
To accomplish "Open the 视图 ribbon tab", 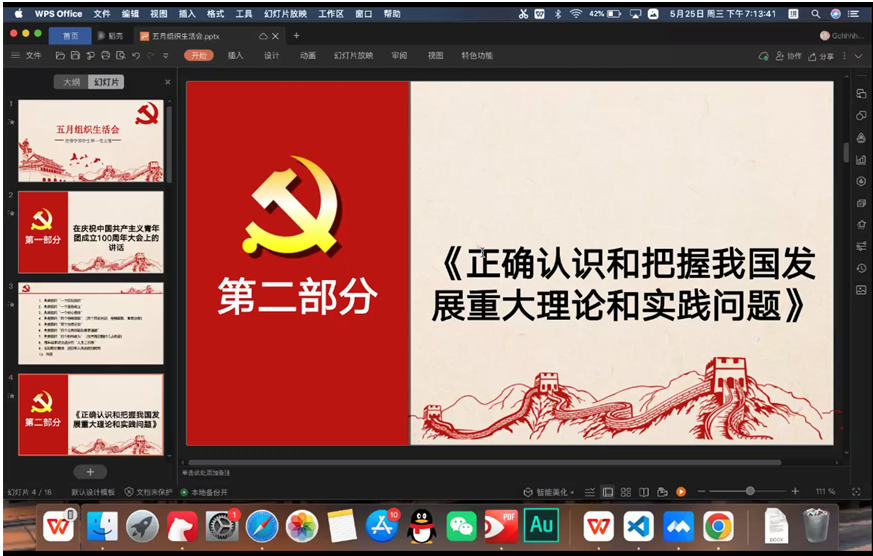I will [435, 56].
